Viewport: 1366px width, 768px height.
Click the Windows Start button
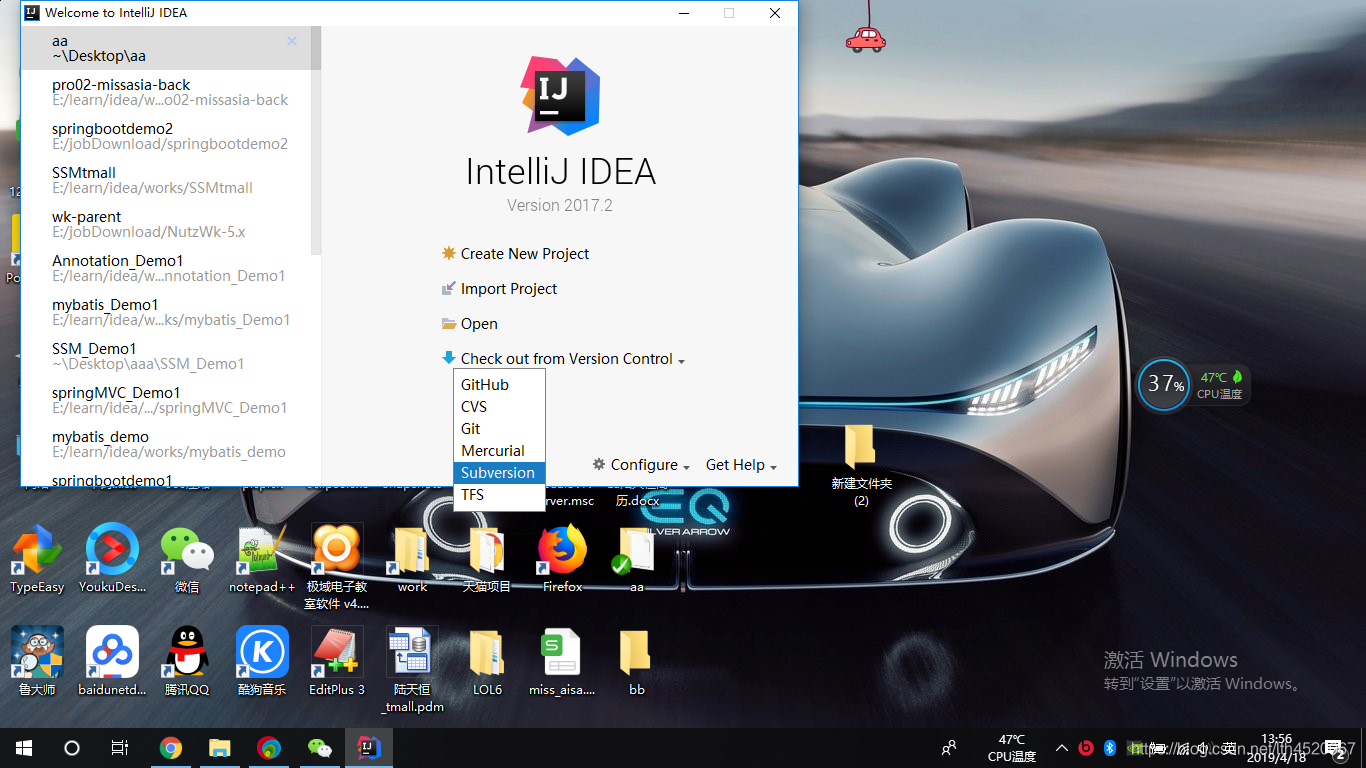pyautogui.click(x=24, y=748)
